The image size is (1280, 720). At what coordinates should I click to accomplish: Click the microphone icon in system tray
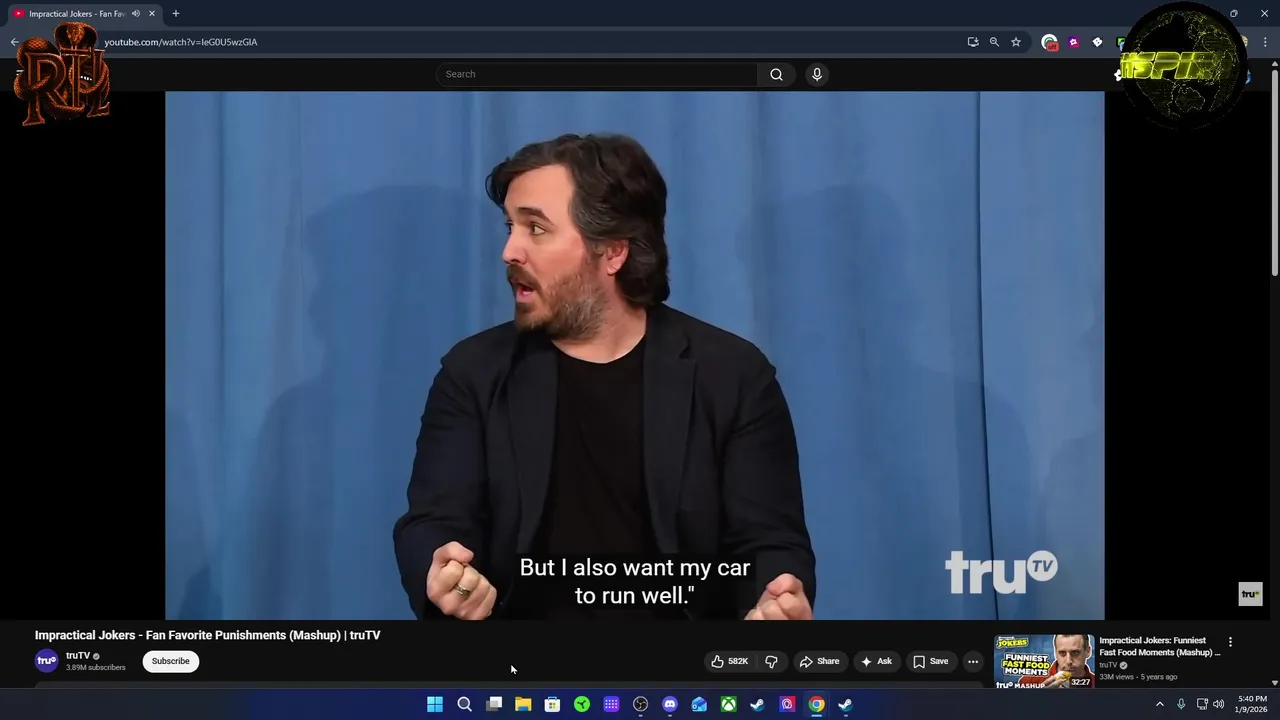click(x=1181, y=705)
